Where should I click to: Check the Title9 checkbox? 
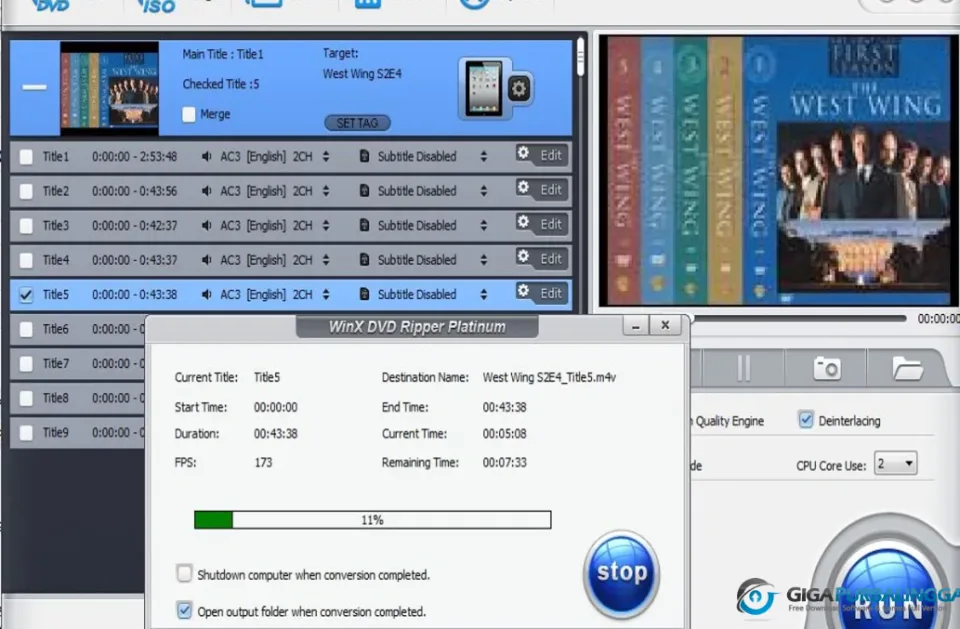coord(26,433)
